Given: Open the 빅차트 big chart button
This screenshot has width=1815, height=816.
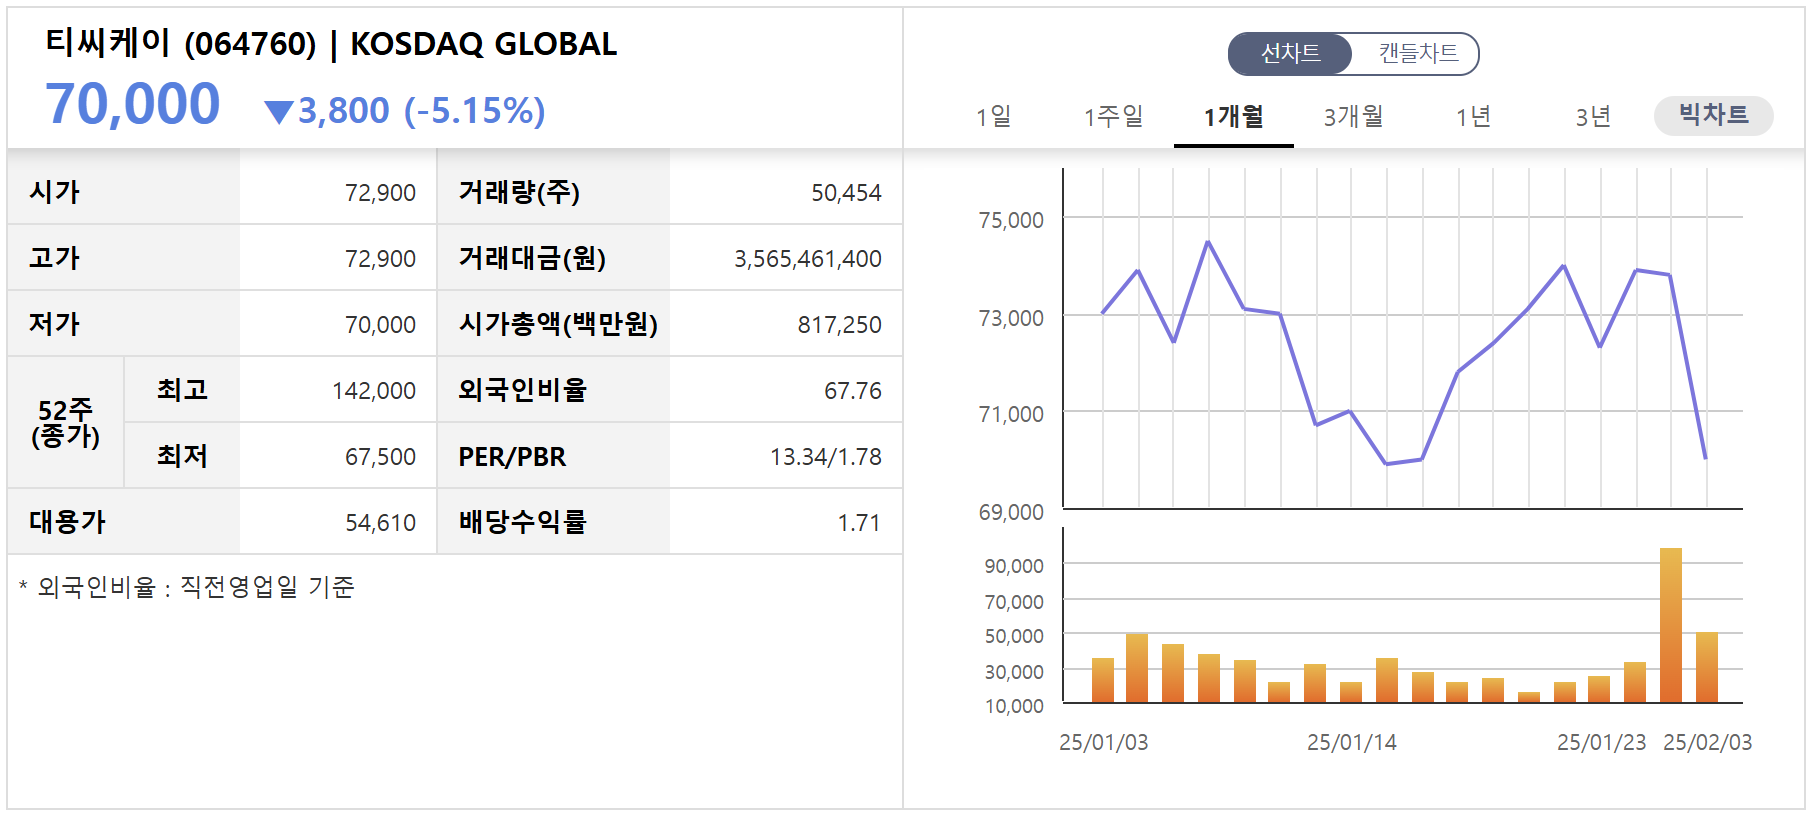Looking at the screenshot, I should point(1713,115).
